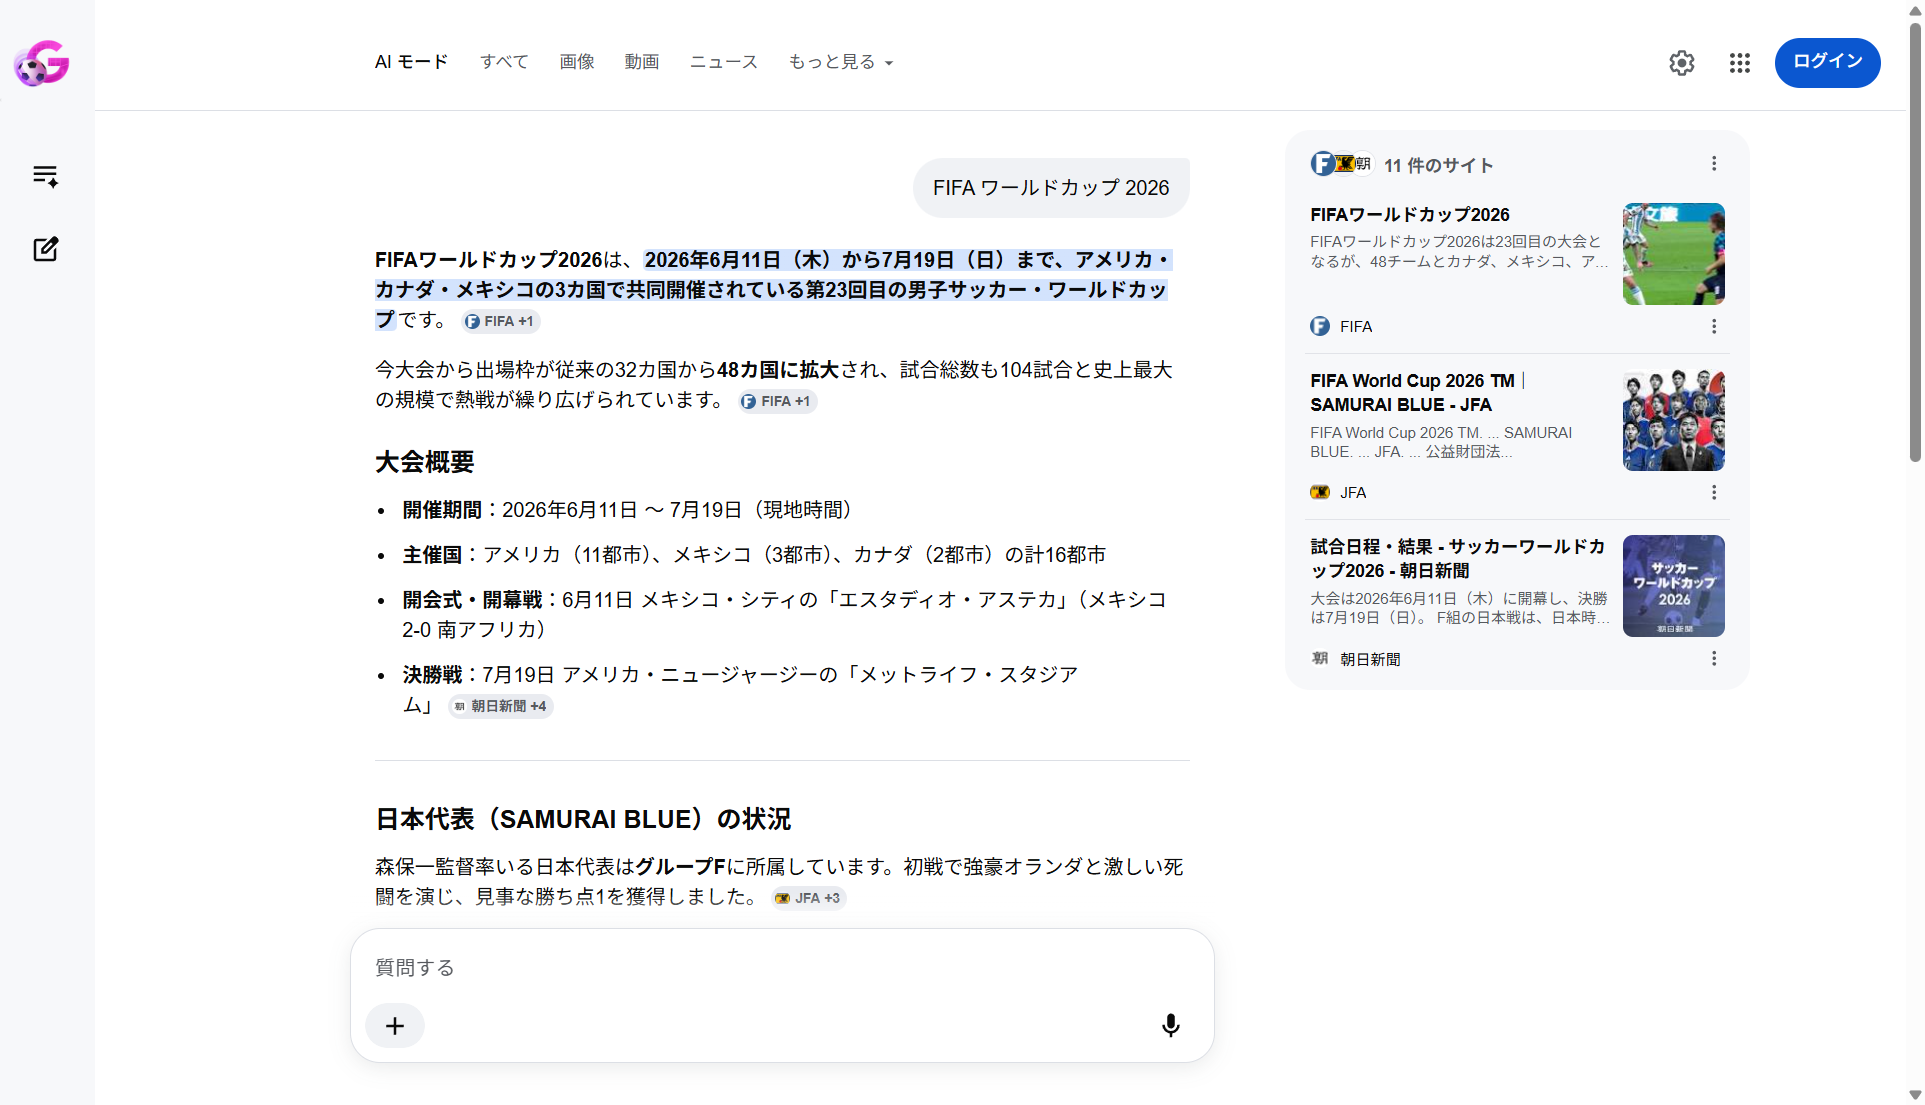Click the サッカーワールドカップ2026 thumbnail
Screen dimensions: 1925x1105
coord(1674,586)
